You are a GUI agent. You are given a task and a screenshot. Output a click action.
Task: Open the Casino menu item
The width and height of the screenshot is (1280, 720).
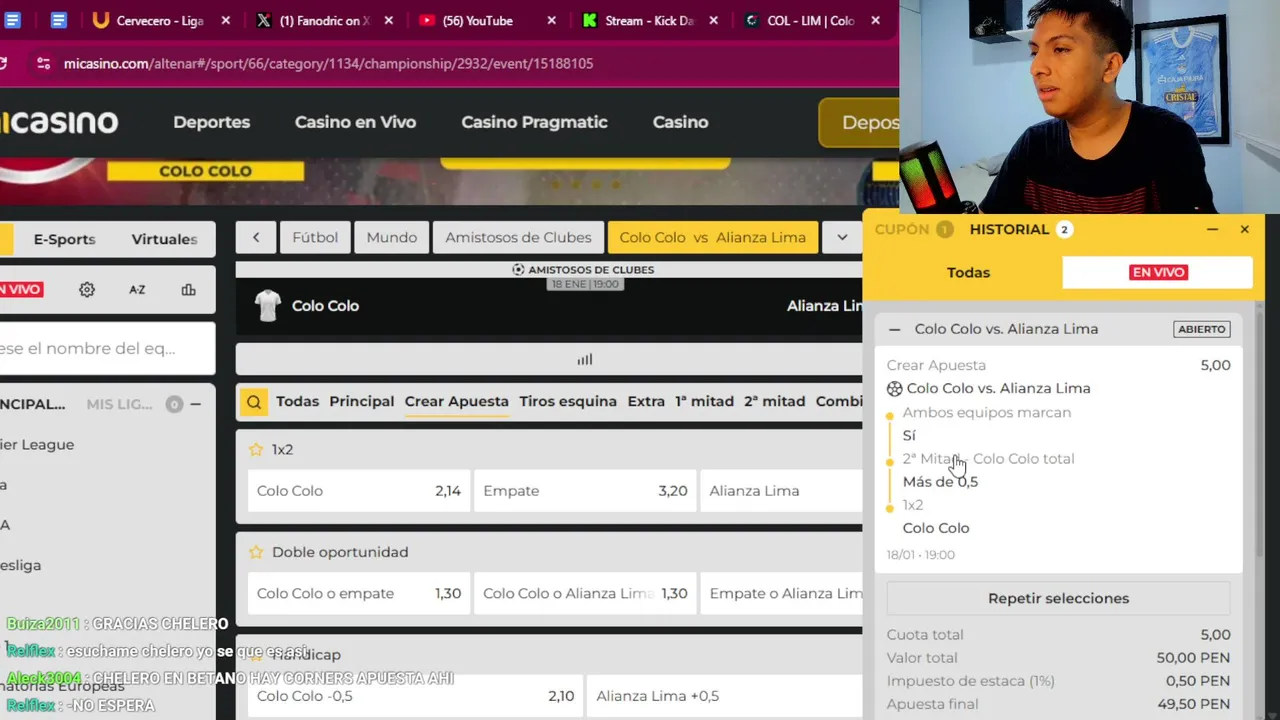[680, 122]
